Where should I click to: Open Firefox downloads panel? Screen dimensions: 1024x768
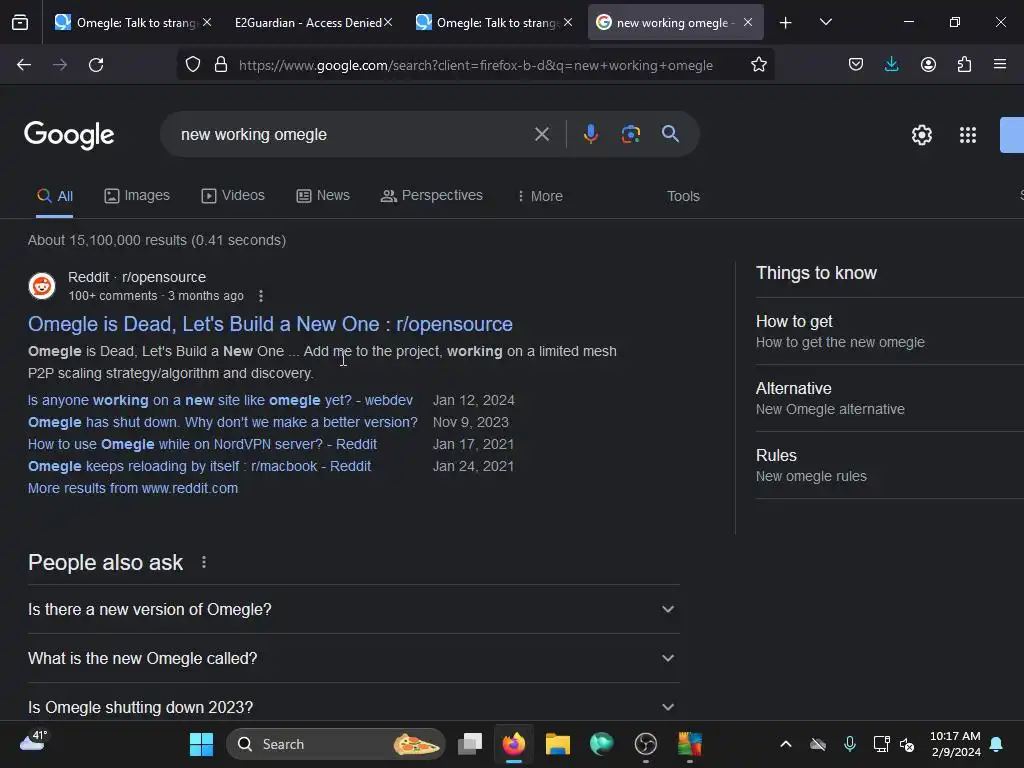[x=891, y=65]
